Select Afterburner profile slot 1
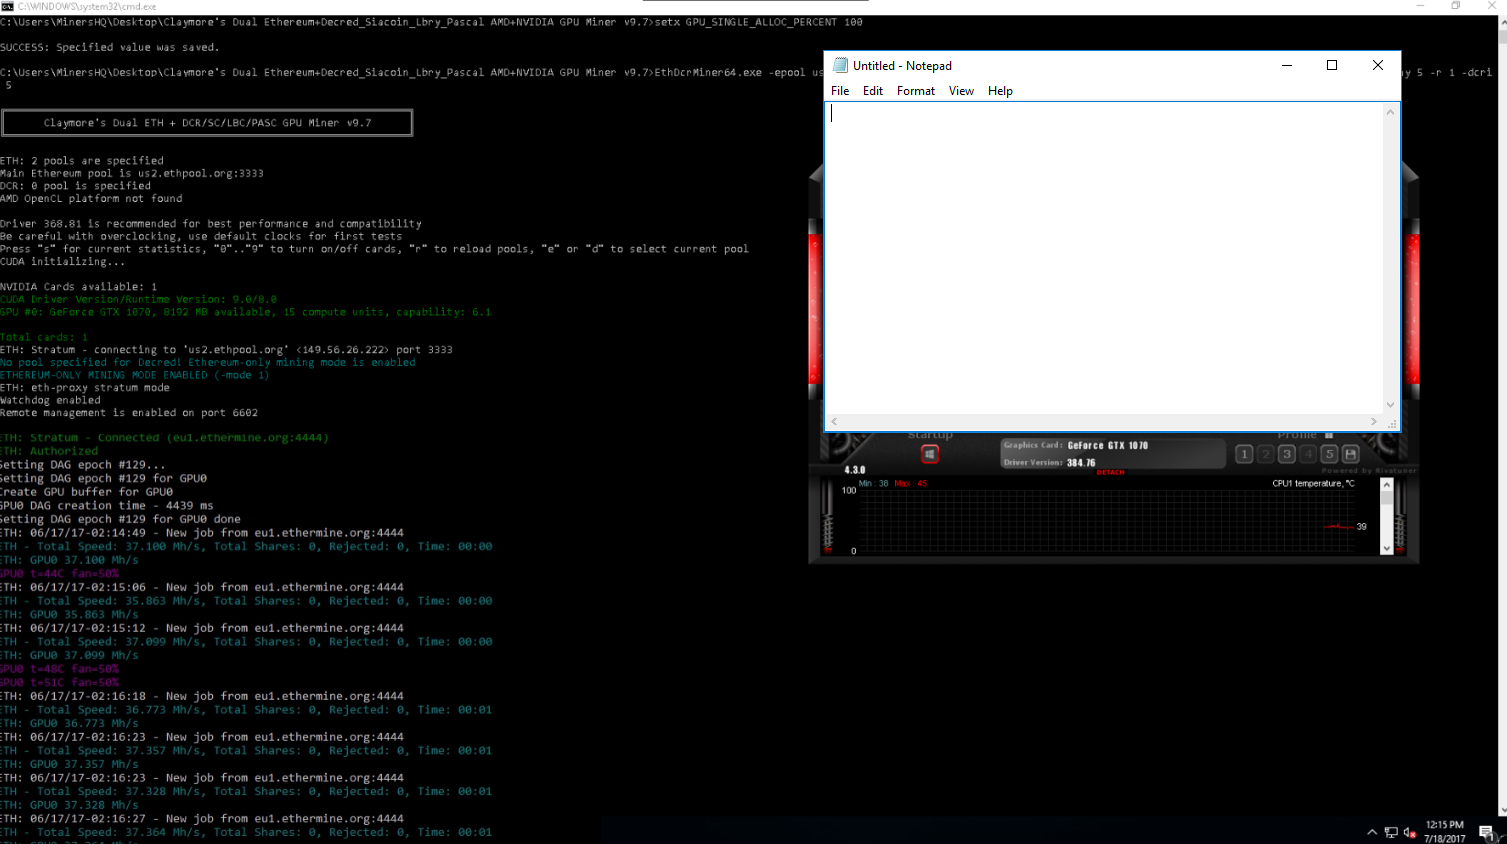This screenshot has width=1507, height=844. point(1244,454)
